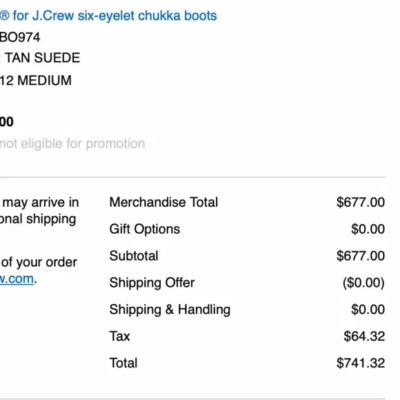
Task: Click the not eligible for promotion note
Action: click(x=72, y=144)
